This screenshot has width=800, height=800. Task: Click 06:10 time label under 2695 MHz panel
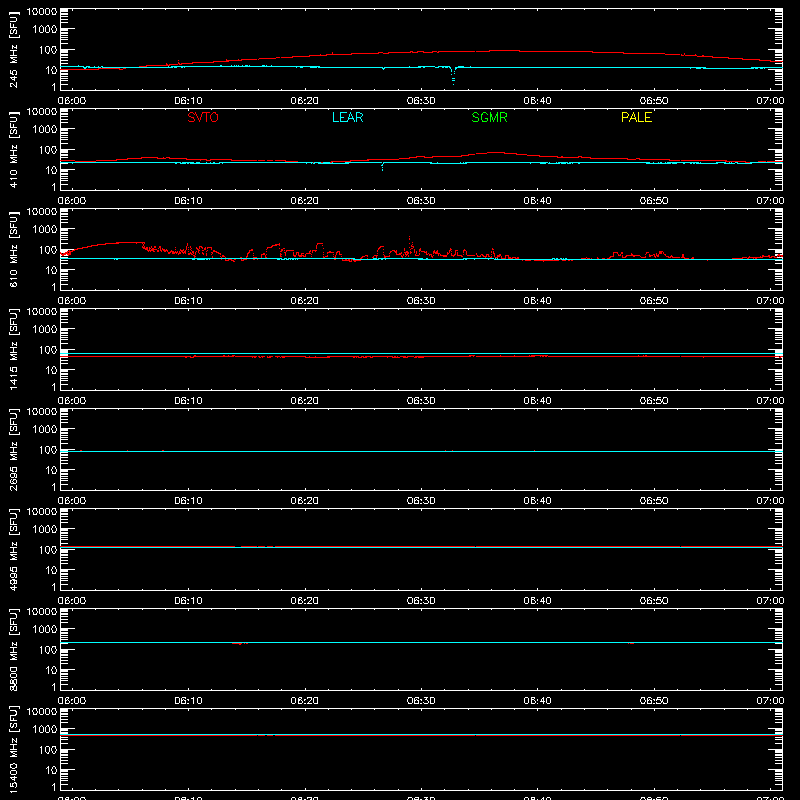[188, 501]
